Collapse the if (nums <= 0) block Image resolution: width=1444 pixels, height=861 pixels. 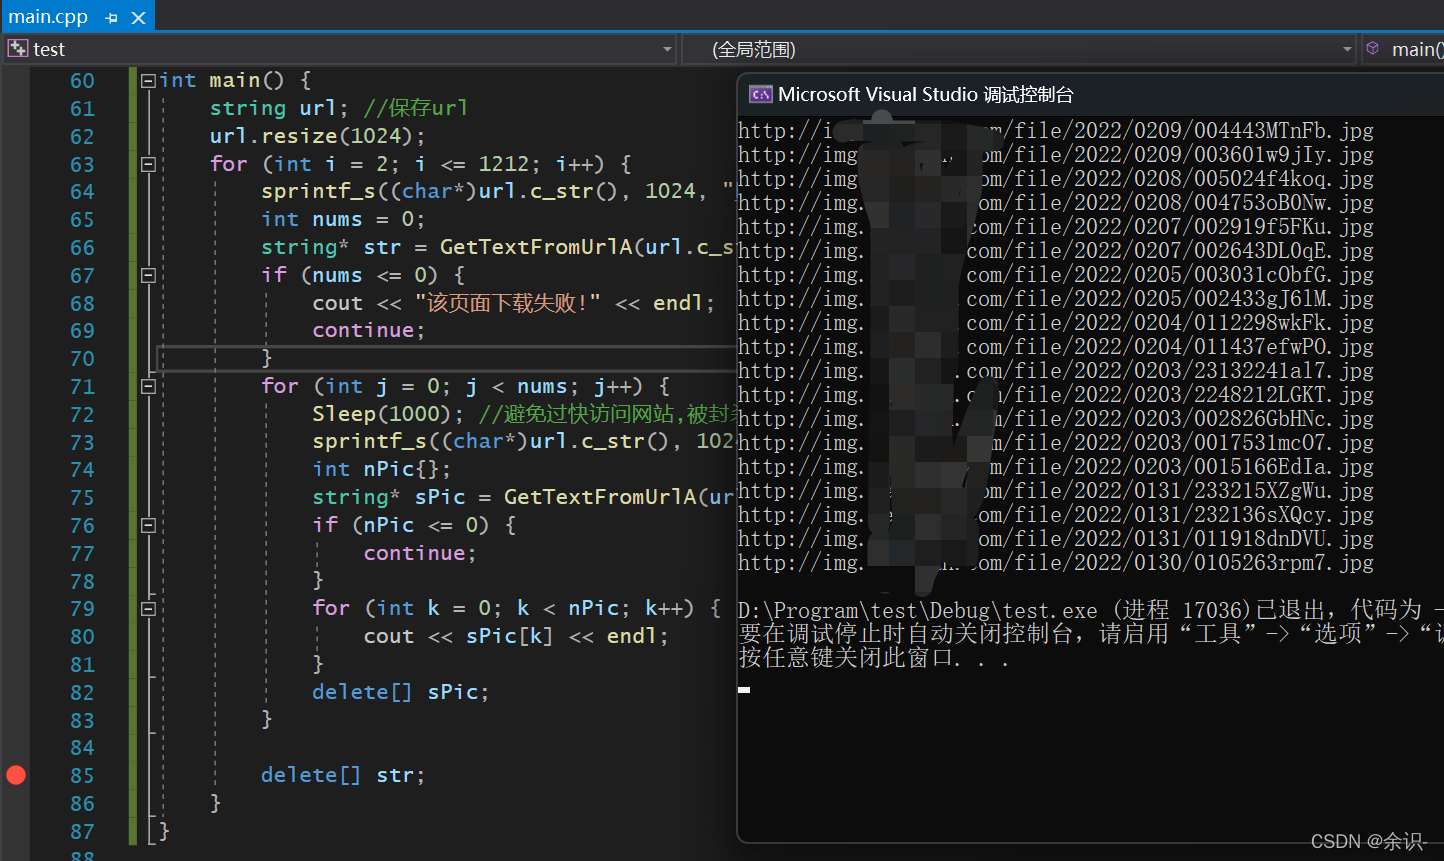[148, 275]
